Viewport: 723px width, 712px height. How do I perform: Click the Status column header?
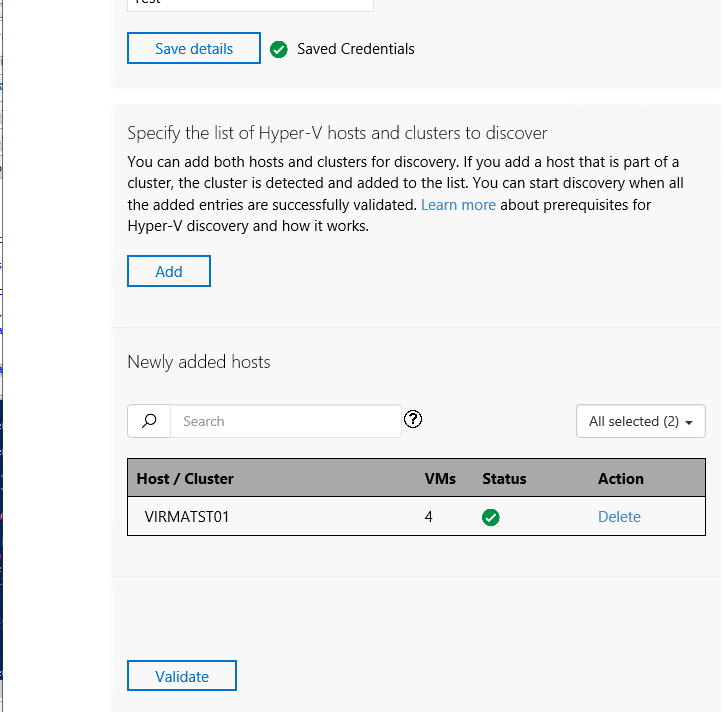pos(504,479)
